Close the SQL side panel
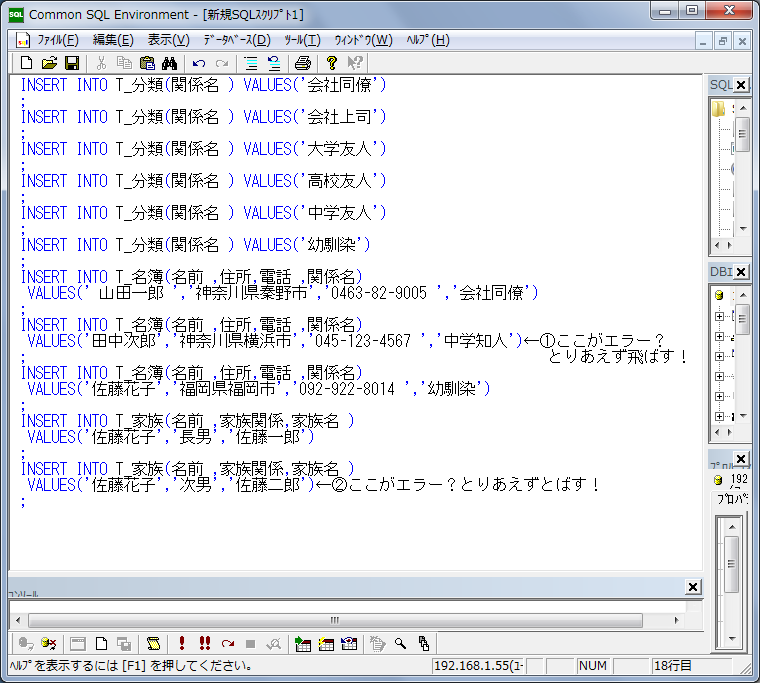 click(x=741, y=85)
